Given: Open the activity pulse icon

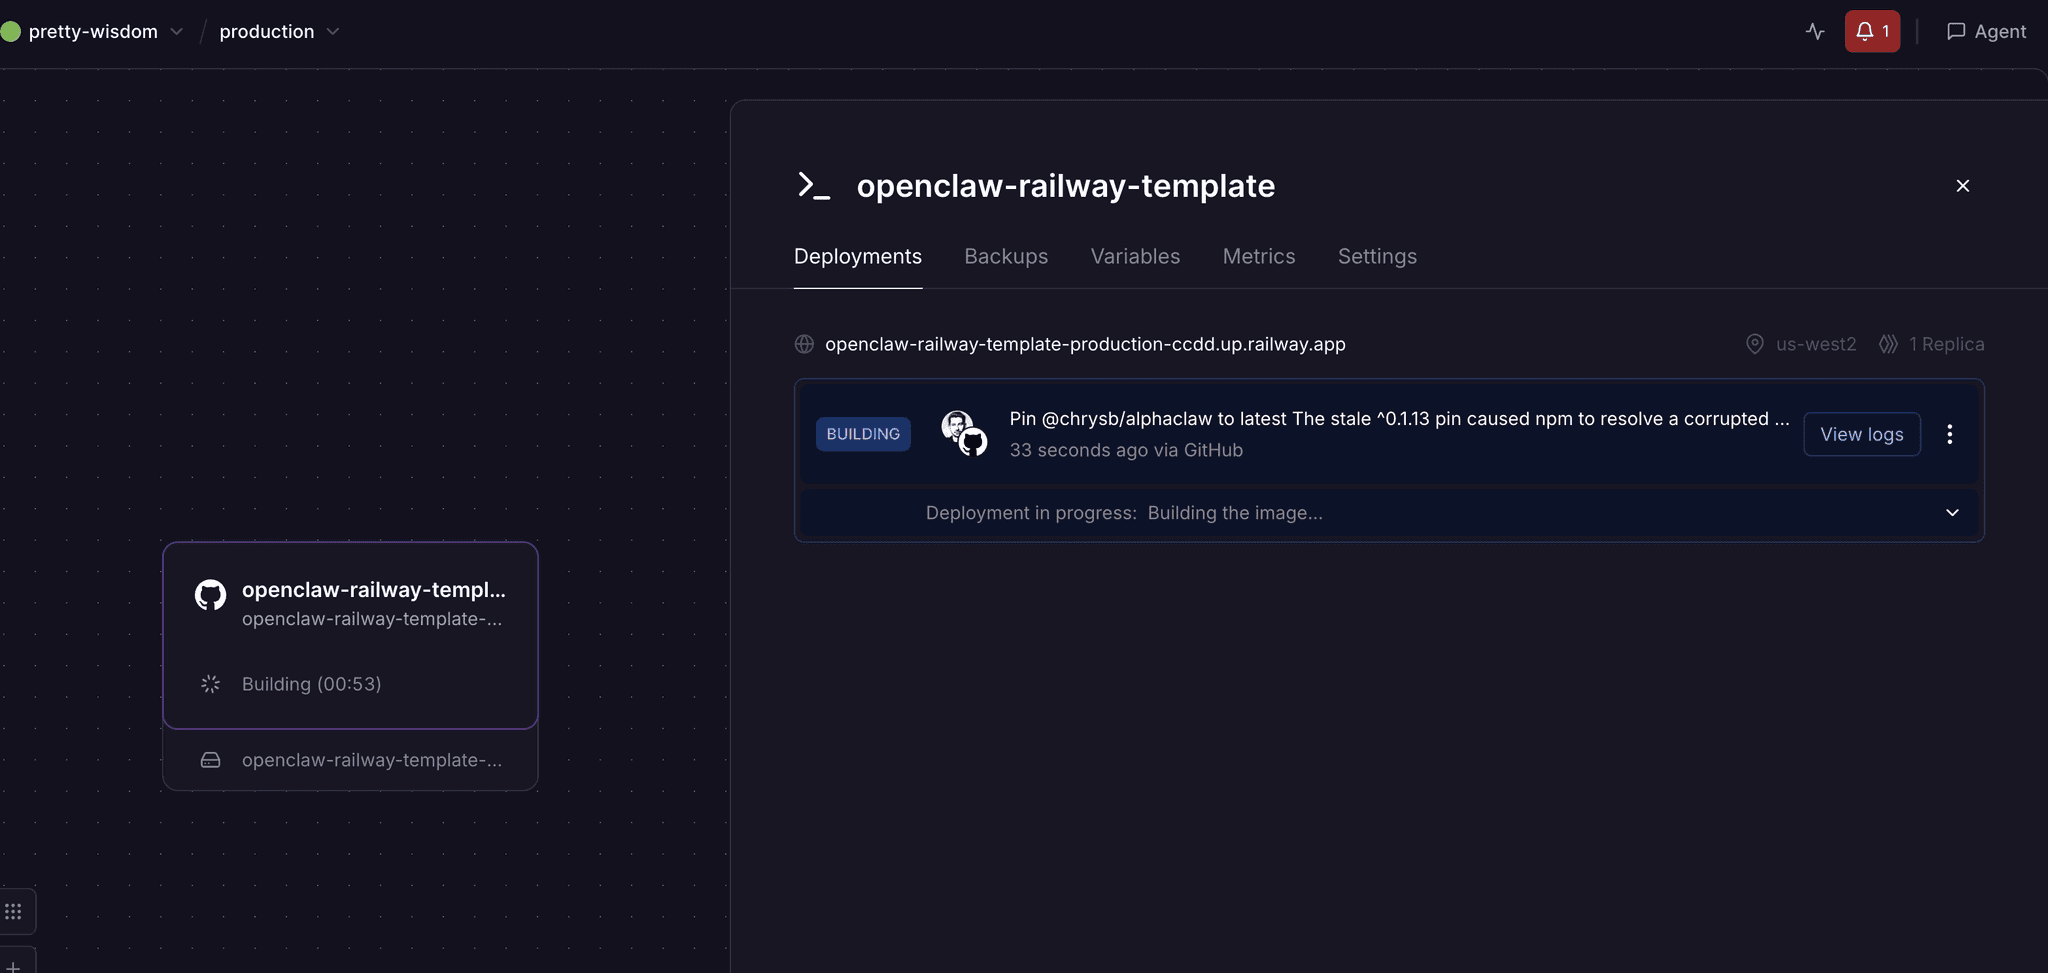Looking at the screenshot, I should point(1815,32).
